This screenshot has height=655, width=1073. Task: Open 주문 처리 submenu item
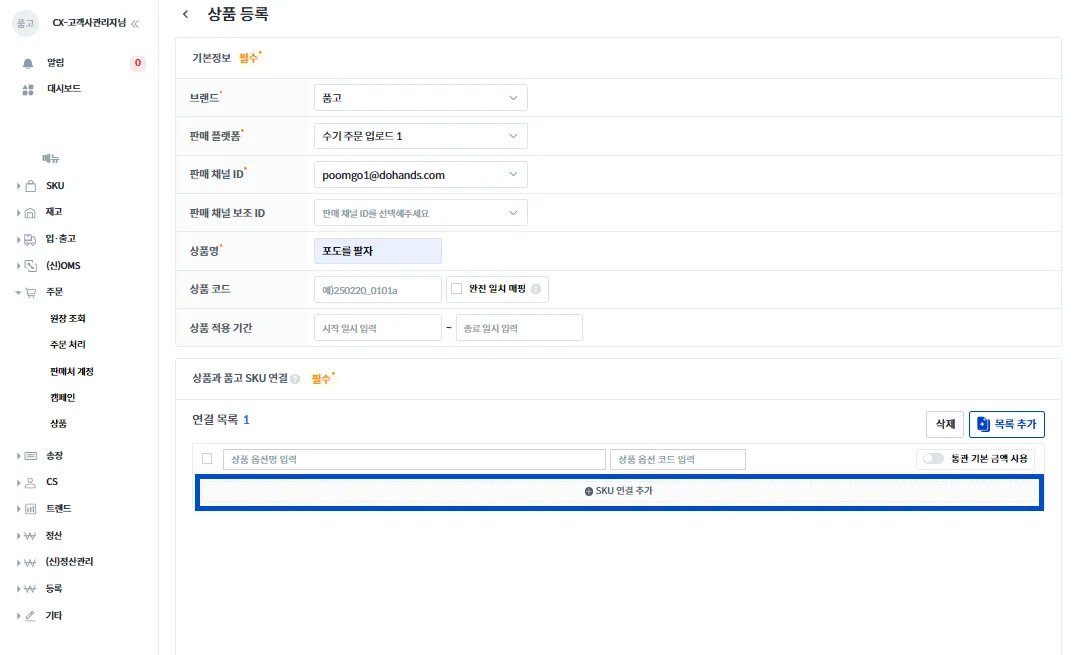[x=67, y=344]
